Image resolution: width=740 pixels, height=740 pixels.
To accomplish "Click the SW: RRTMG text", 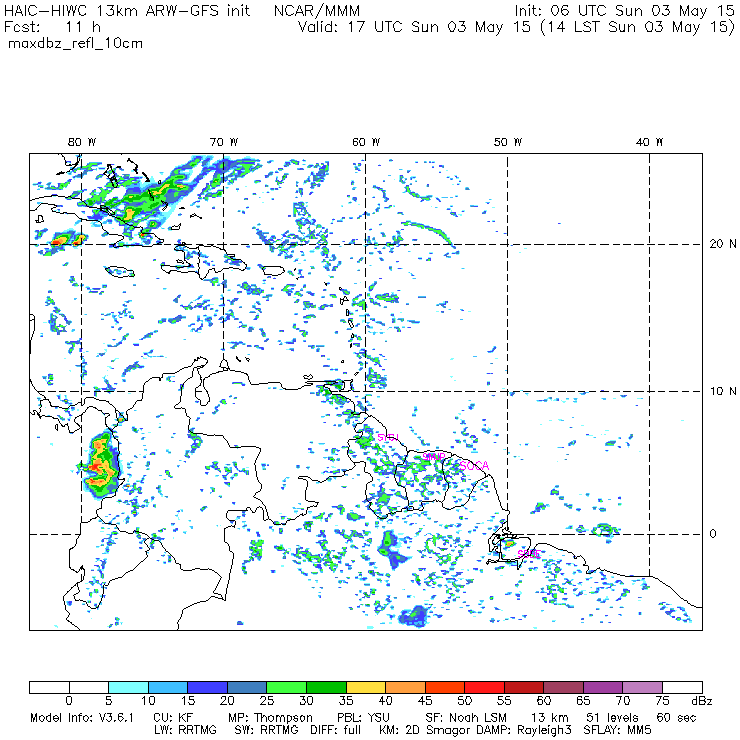I will [x=267, y=730].
